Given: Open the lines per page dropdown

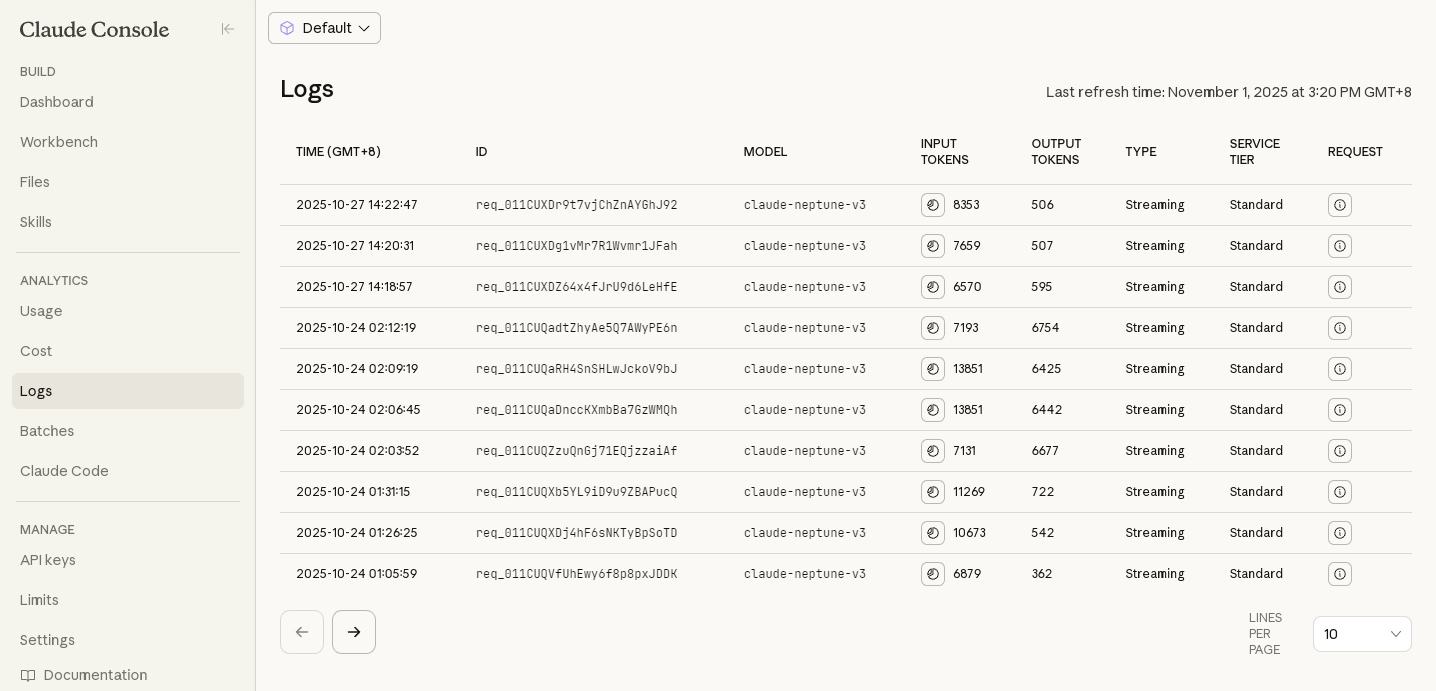Looking at the screenshot, I should (1362, 634).
